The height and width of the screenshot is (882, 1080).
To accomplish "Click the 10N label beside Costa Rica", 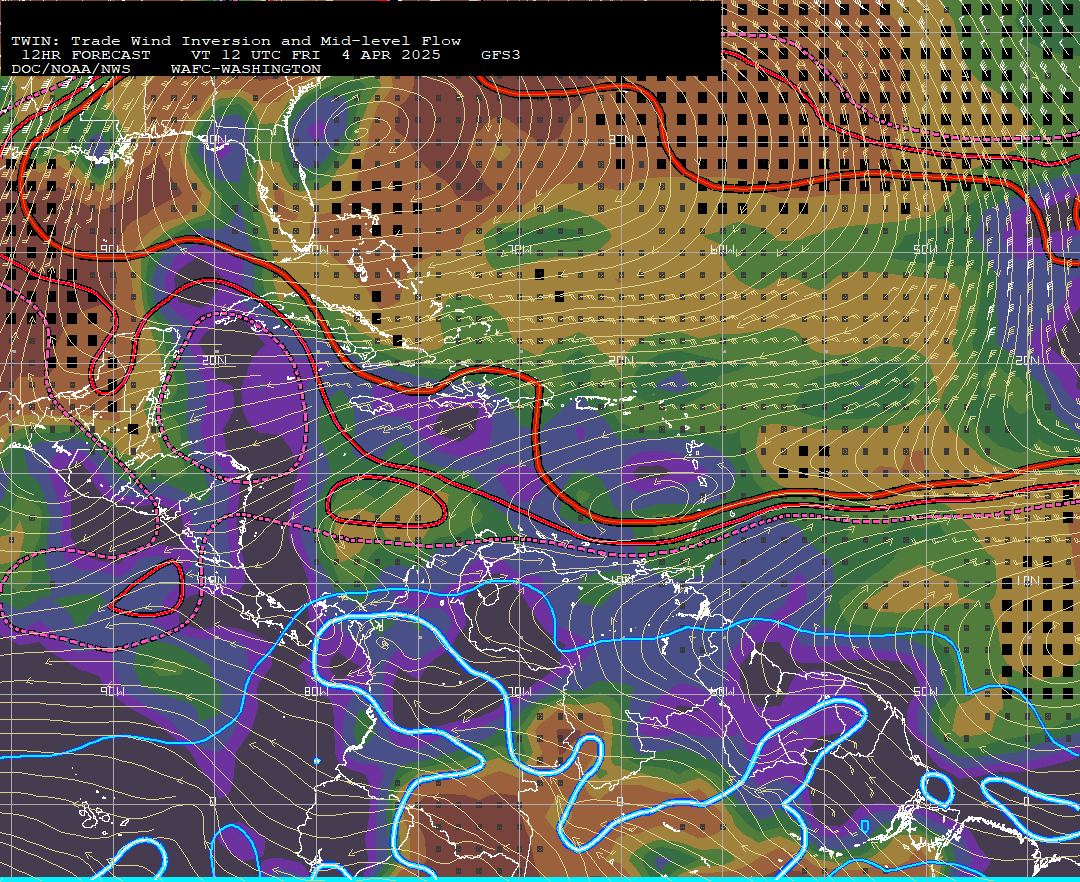I will tap(214, 580).
